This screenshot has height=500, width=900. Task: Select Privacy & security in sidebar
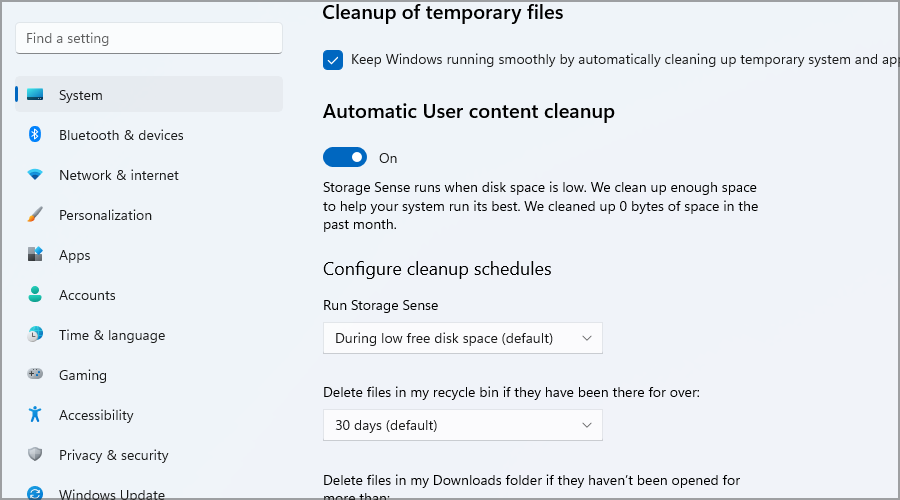(113, 455)
